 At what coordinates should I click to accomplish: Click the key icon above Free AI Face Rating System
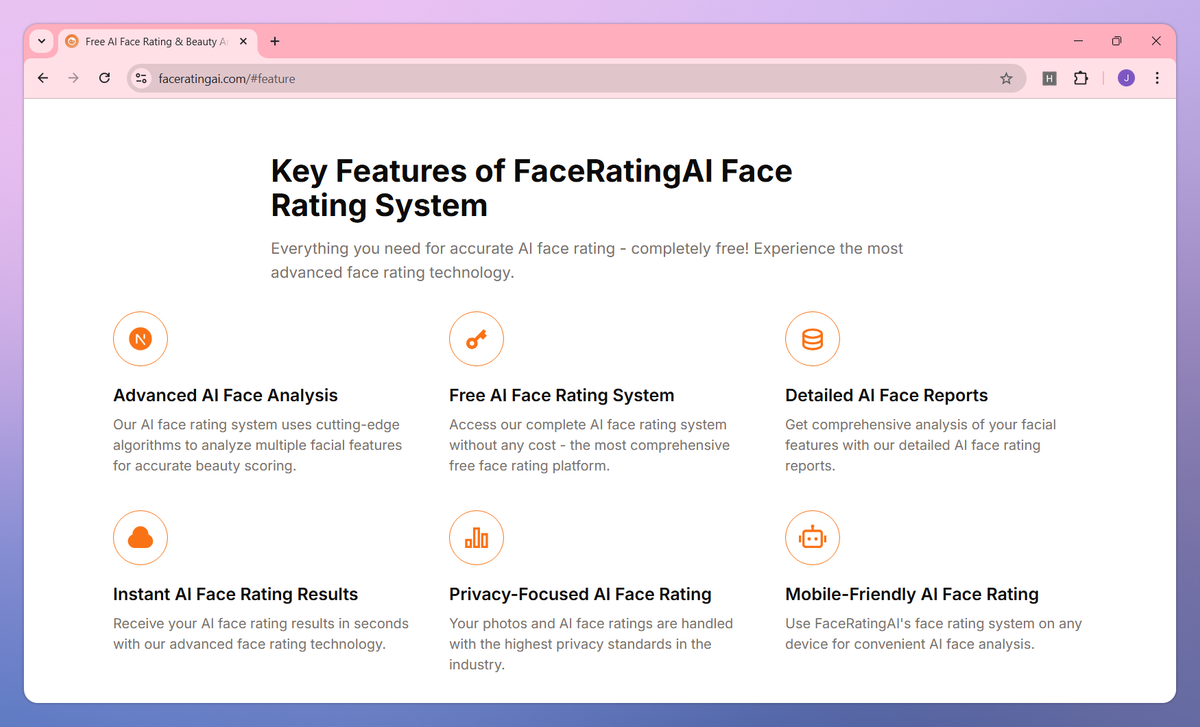(x=476, y=339)
